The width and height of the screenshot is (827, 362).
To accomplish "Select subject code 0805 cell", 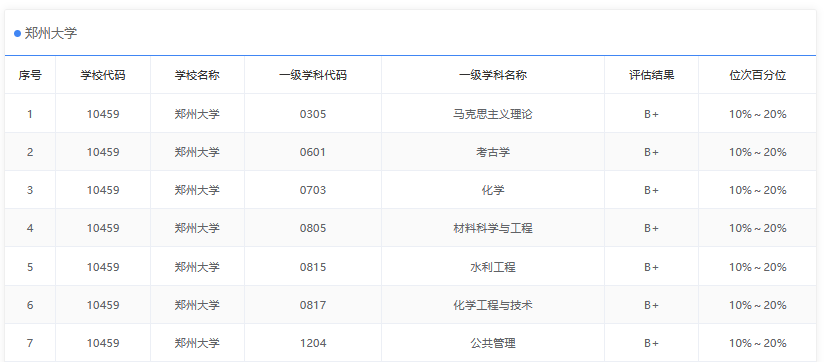I will coord(313,228).
